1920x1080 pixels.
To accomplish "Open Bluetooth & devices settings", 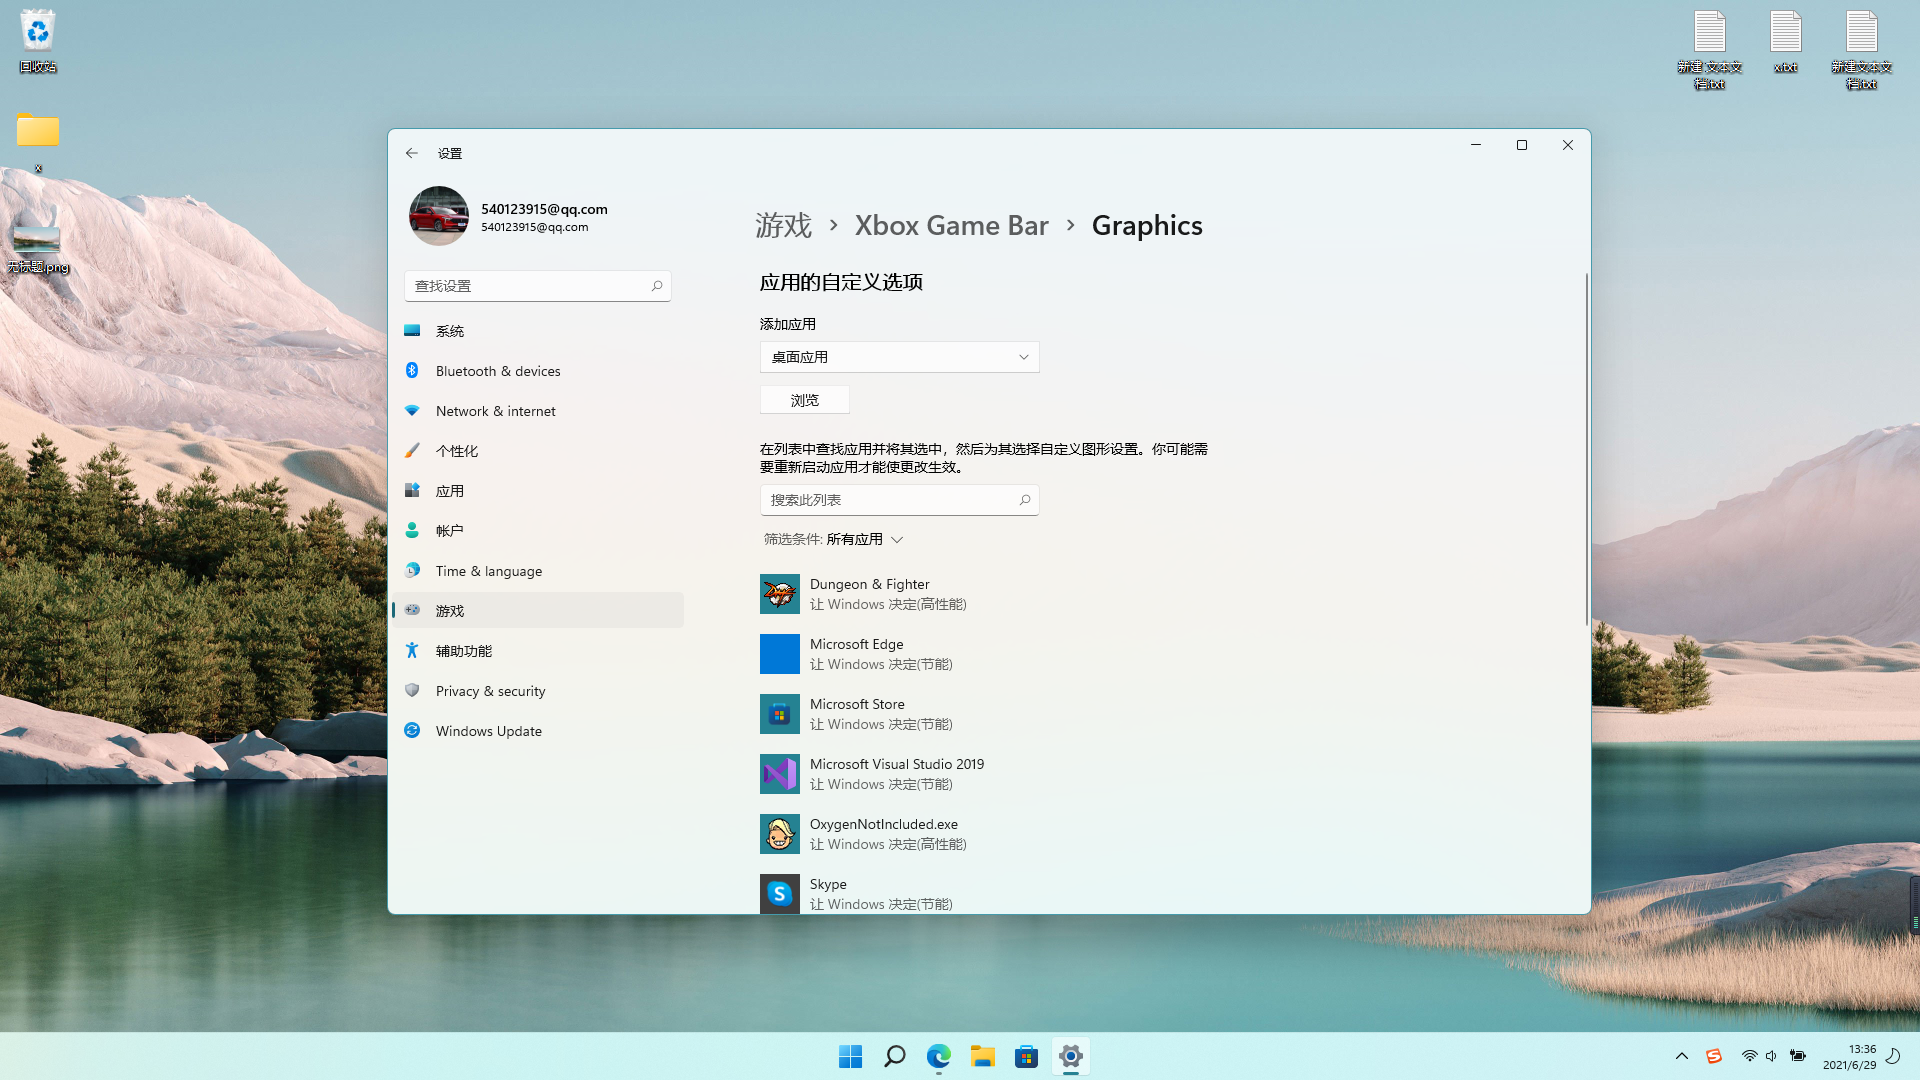I will tap(497, 371).
